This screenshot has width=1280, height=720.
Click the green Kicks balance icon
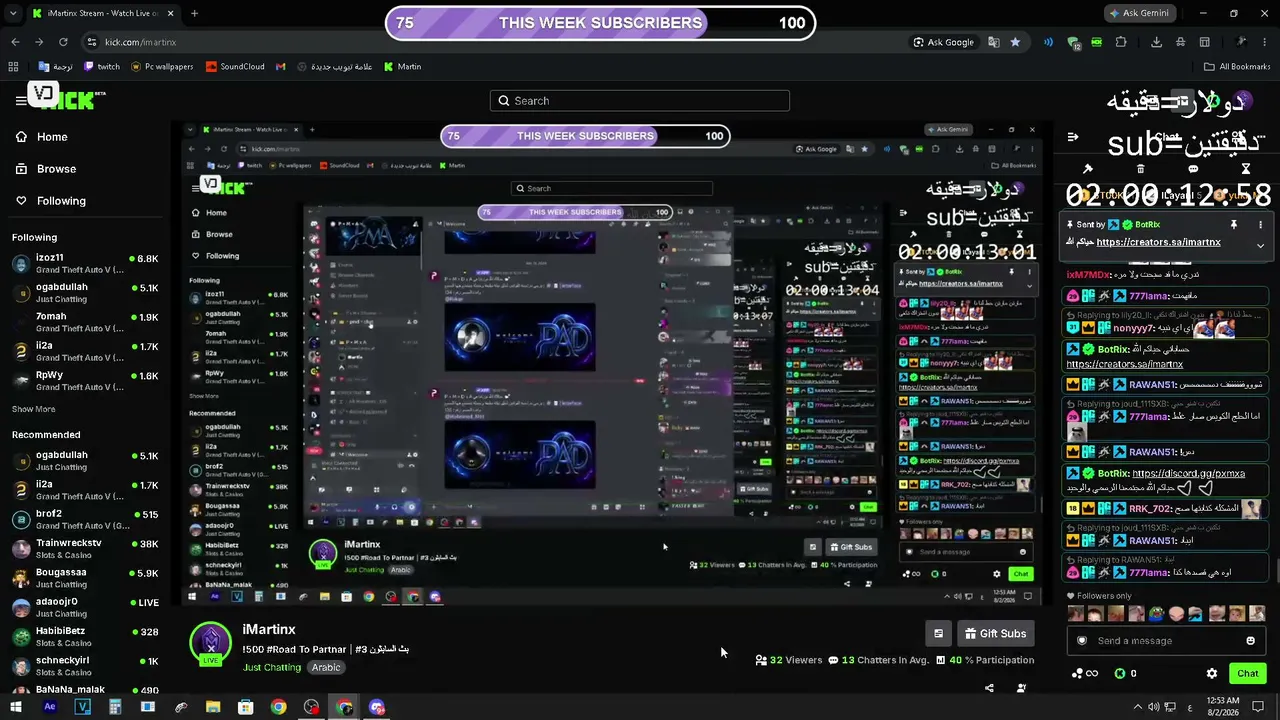tap(1119, 673)
